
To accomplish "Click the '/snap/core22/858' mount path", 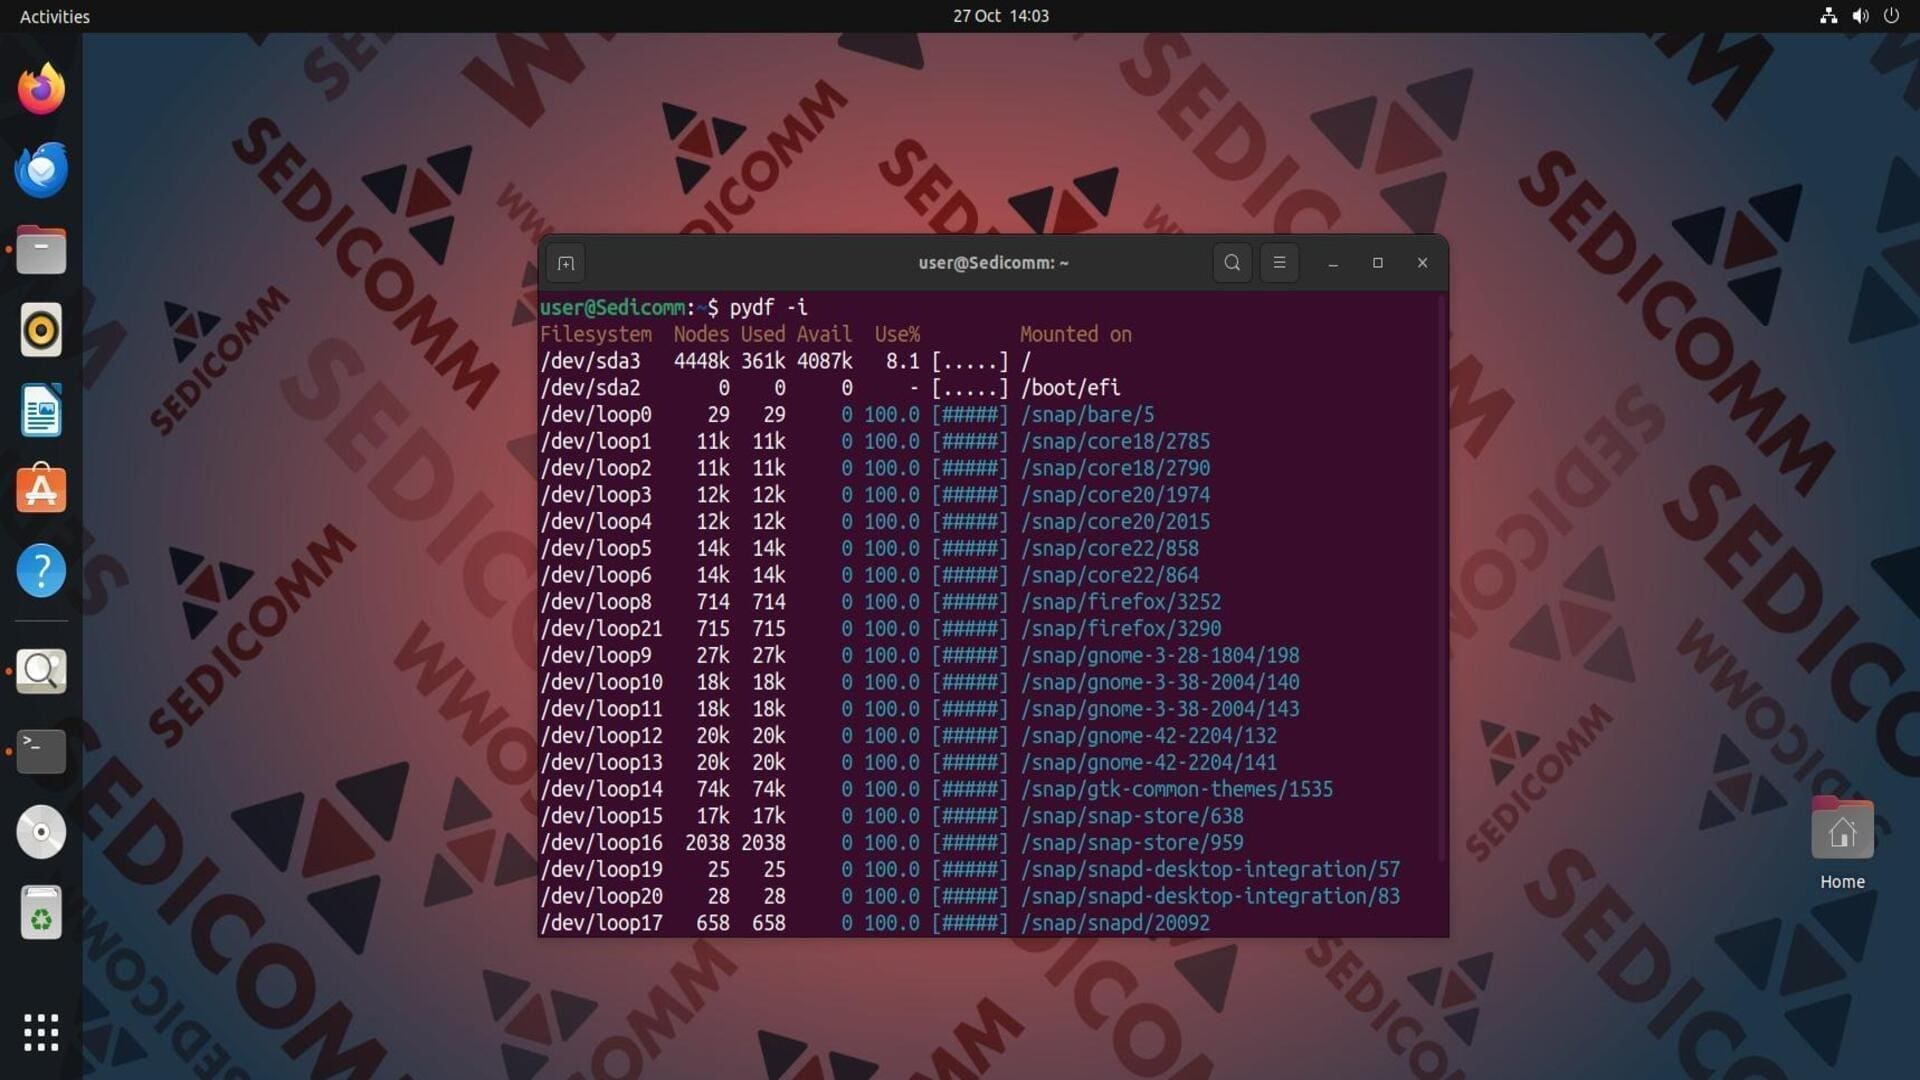I will coord(1109,548).
